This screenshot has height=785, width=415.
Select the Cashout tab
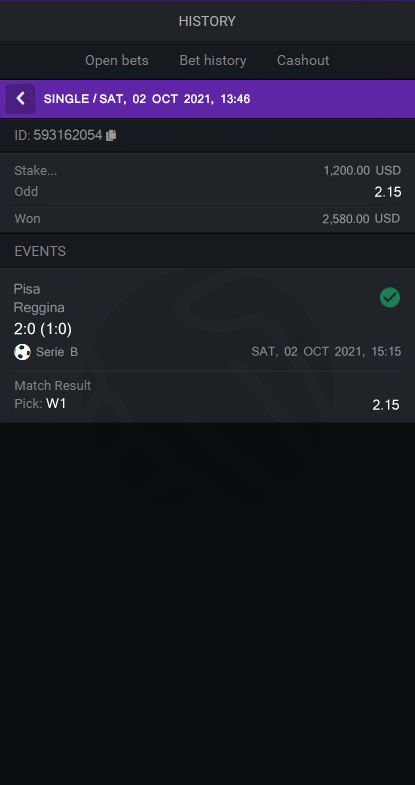click(303, 61)
